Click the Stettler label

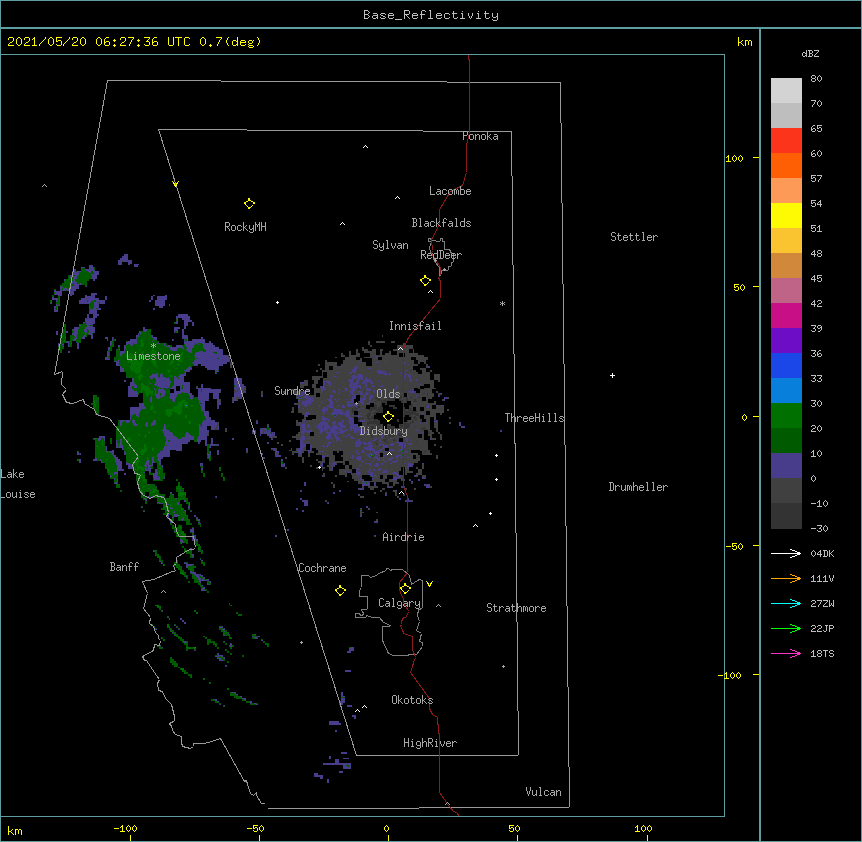tap(634, 237)
